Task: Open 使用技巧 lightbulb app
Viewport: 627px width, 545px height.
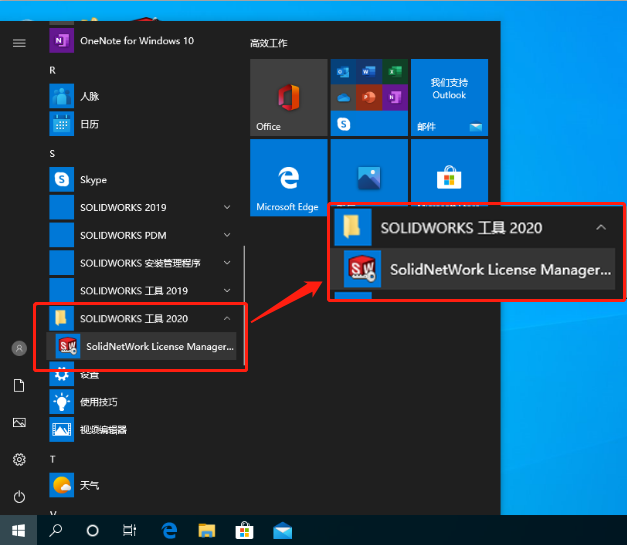Action: click(x=61, y=402)
